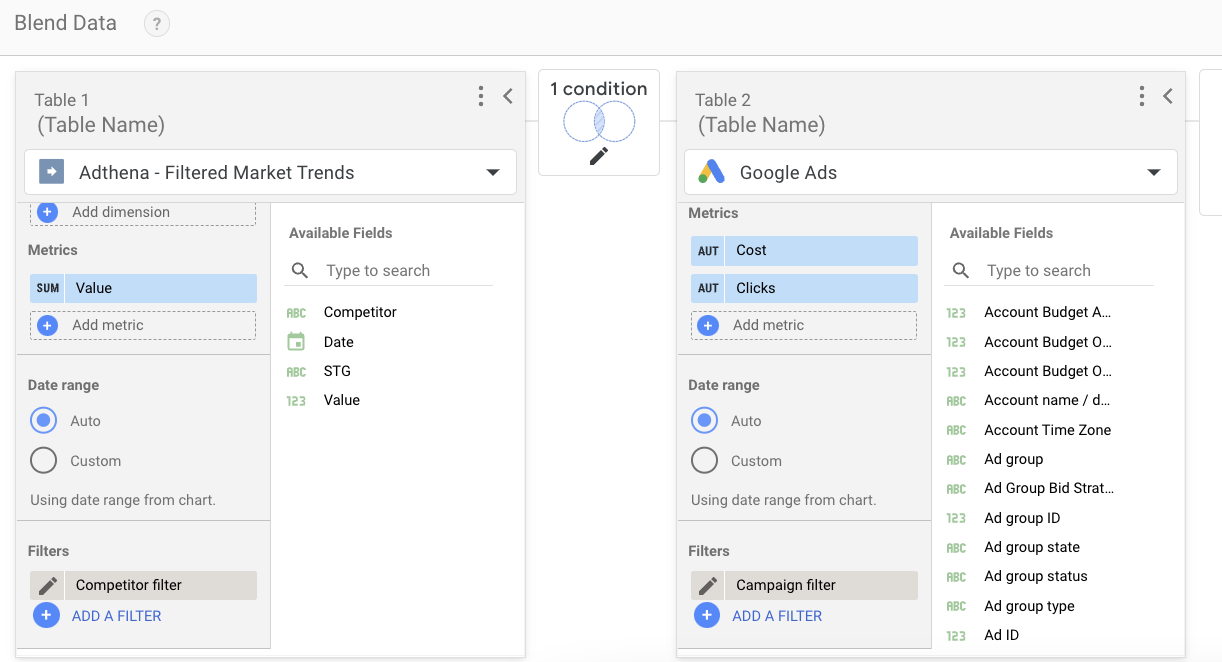Select the Clicks metric chip
1222x662 pixels.
[804, 288]
